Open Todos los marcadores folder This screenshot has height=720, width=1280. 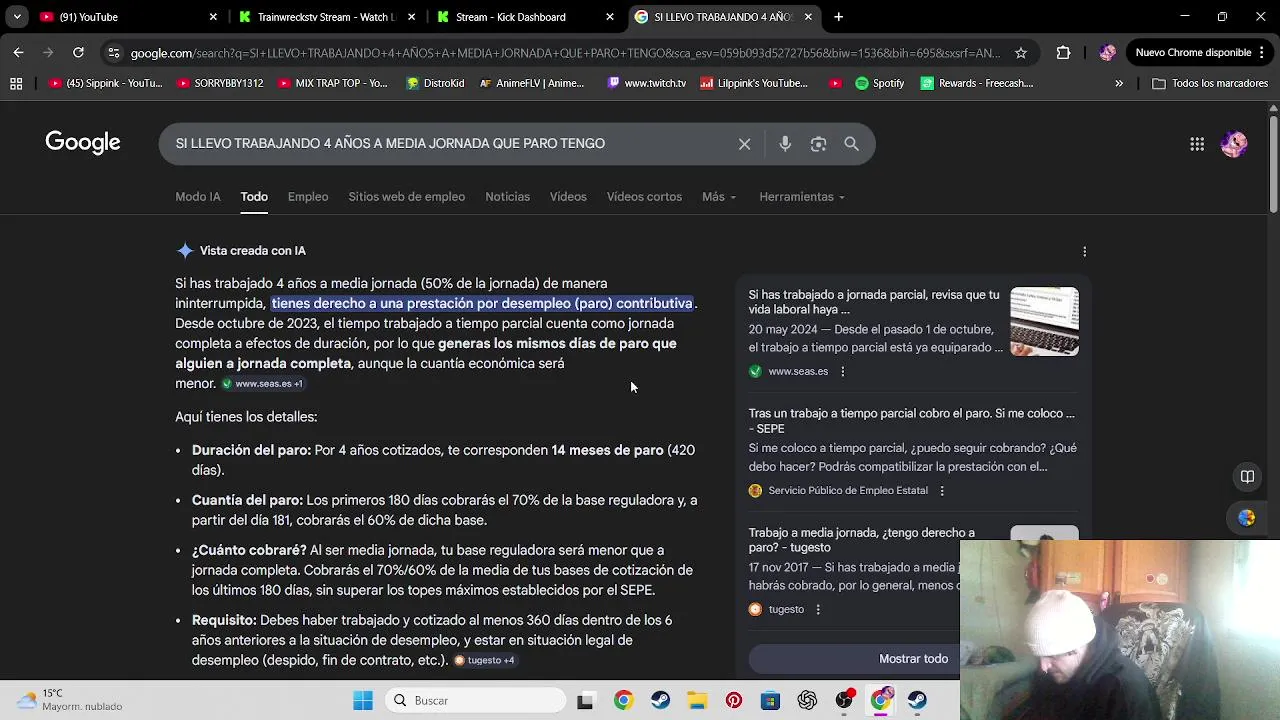coord(1210,83)
